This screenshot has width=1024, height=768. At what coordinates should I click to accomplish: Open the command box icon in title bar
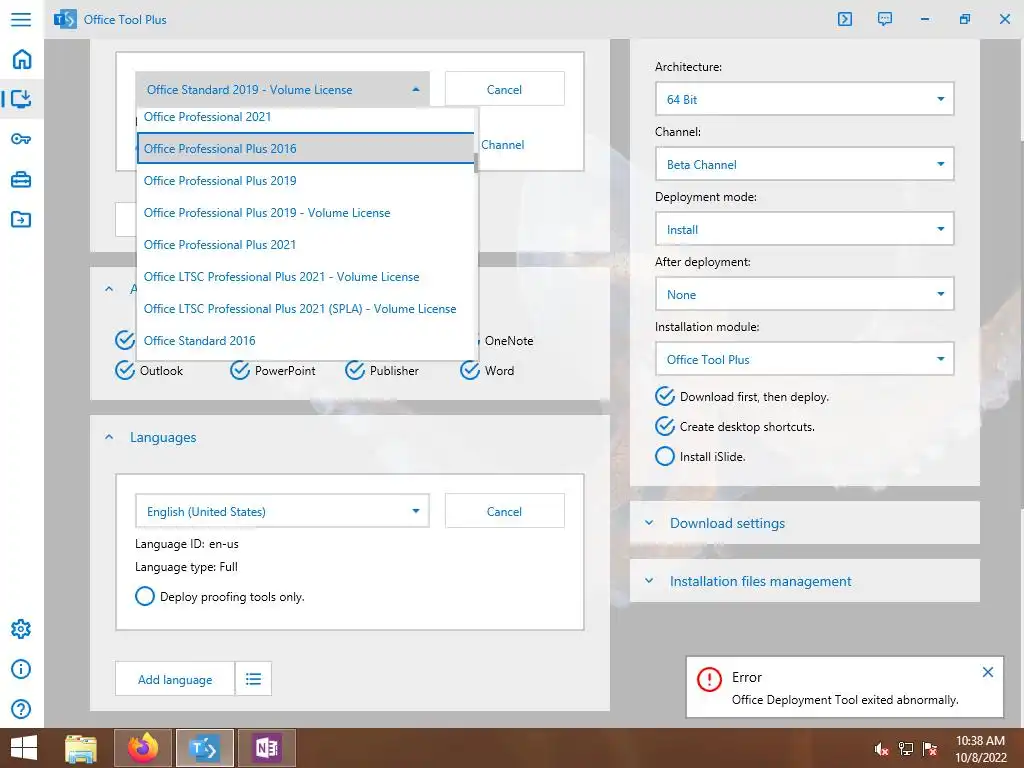845,19
